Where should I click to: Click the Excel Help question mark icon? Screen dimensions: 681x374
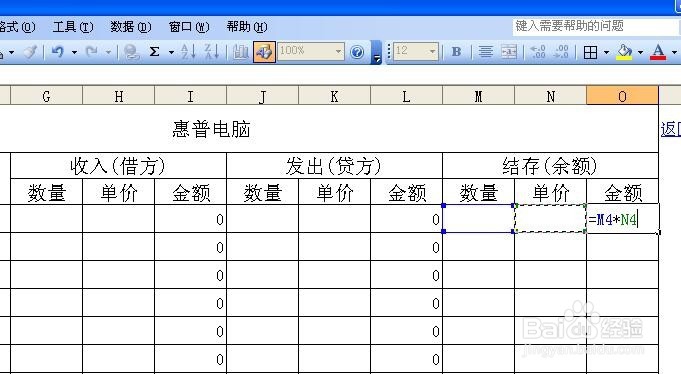[357, 52]
